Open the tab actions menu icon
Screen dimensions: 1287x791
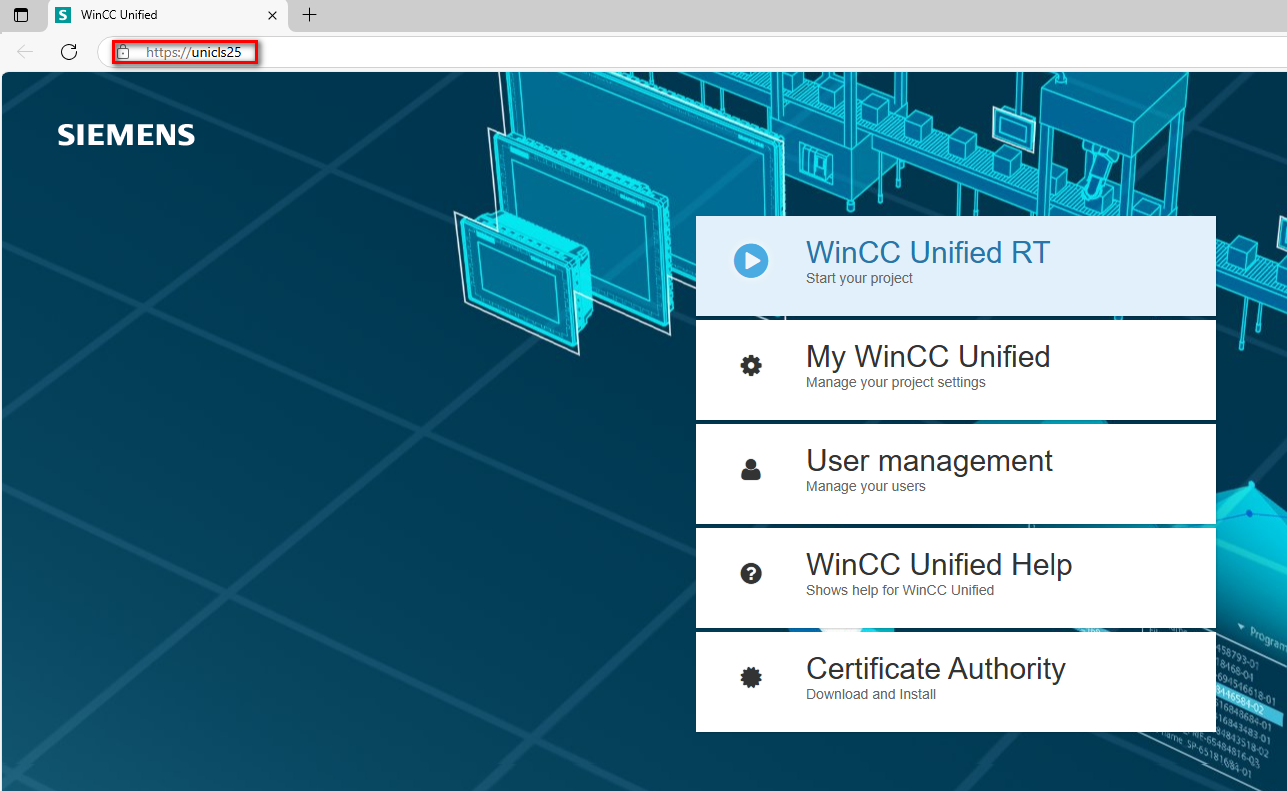pos(21,15)
